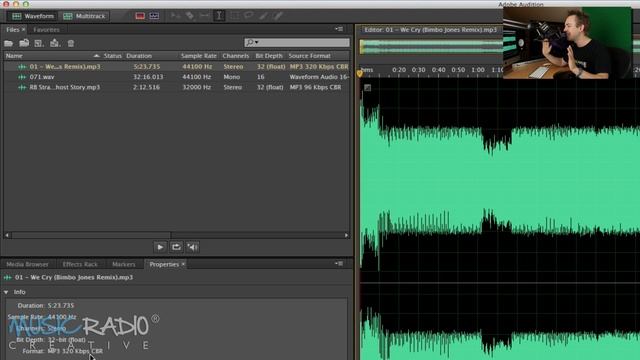Close the Files tab

23,30
